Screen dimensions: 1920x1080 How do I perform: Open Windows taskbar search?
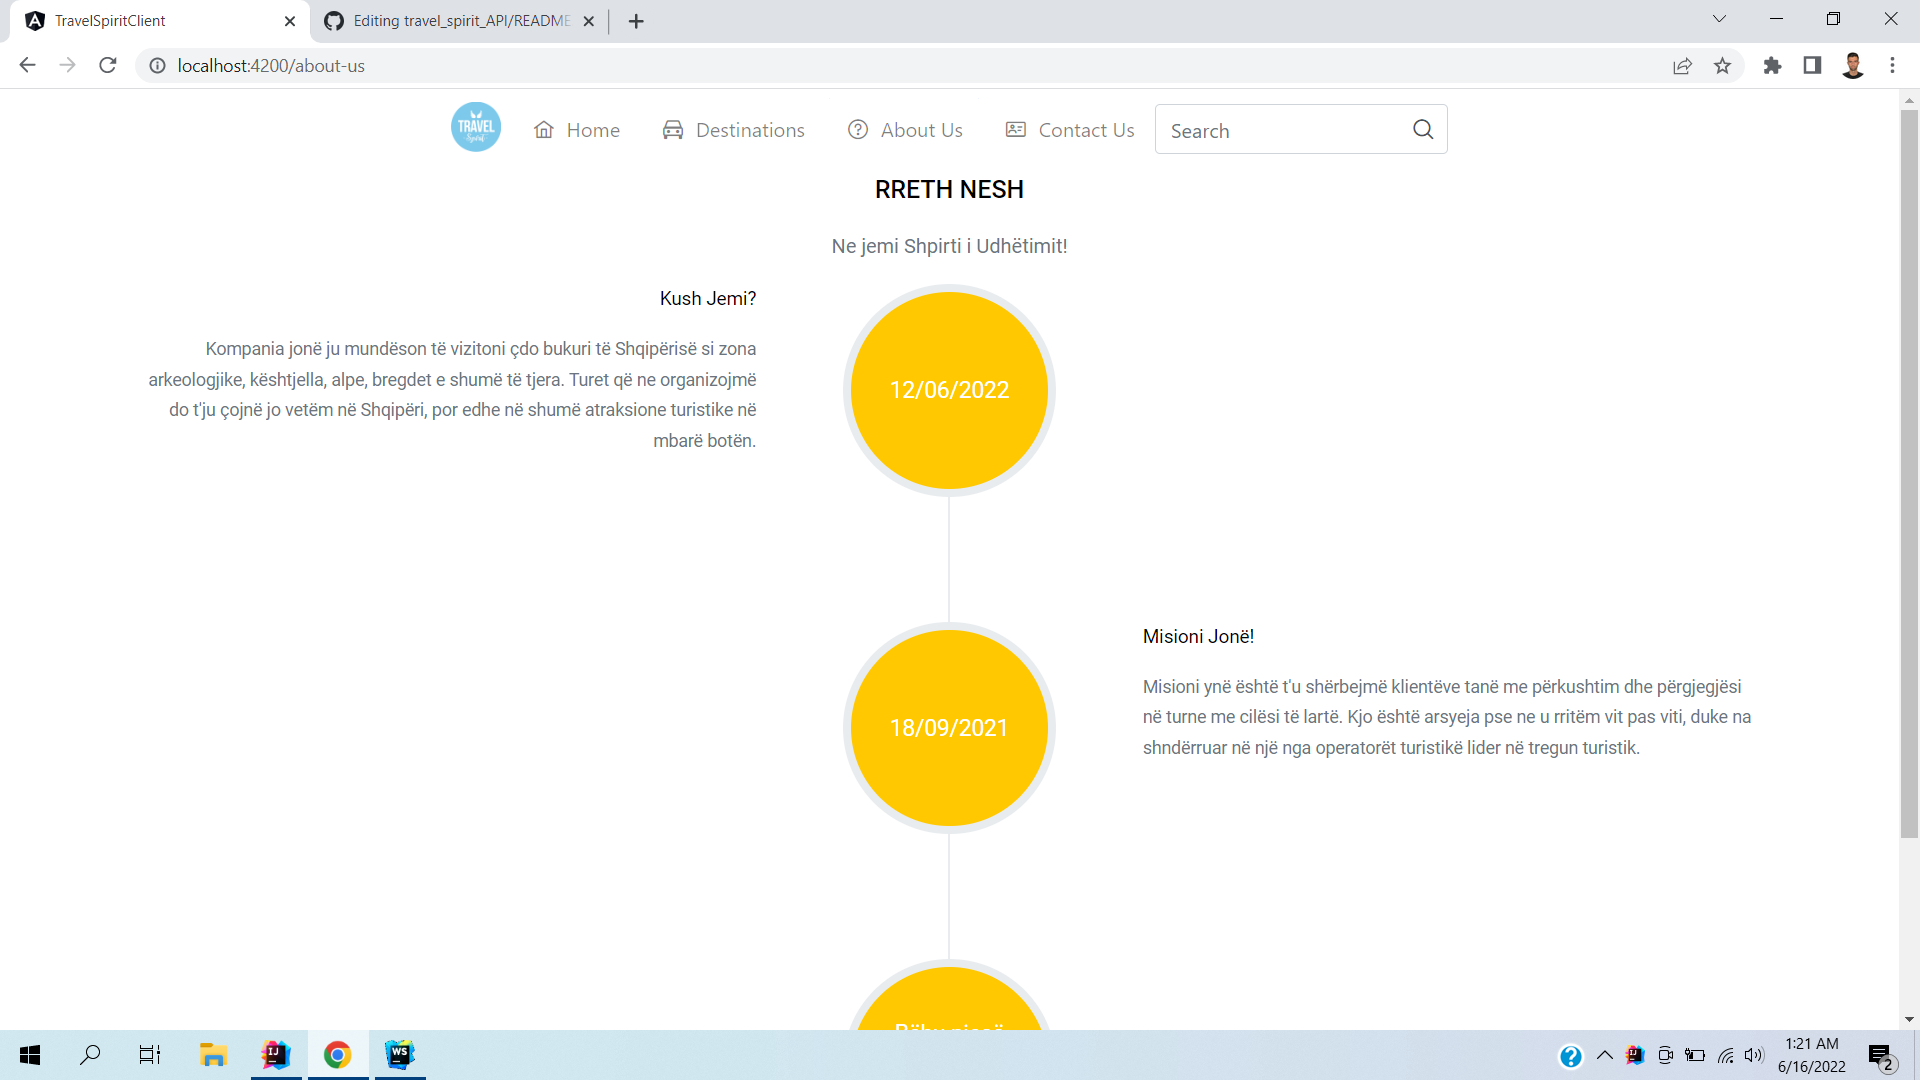pyautogui.click(x=90, y=1055)
